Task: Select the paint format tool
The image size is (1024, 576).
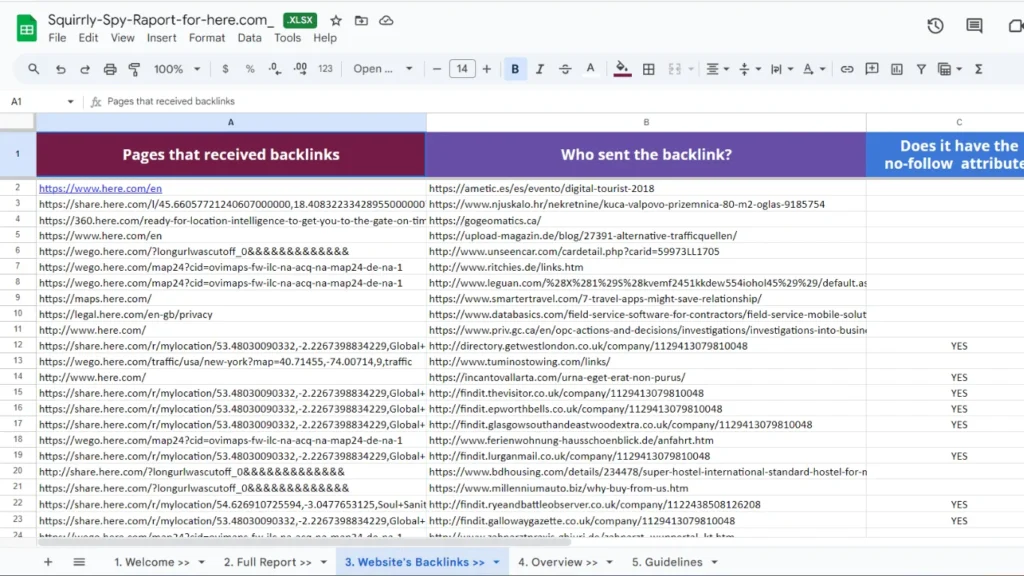Action: pyautogui.click(x=135, y=69)
